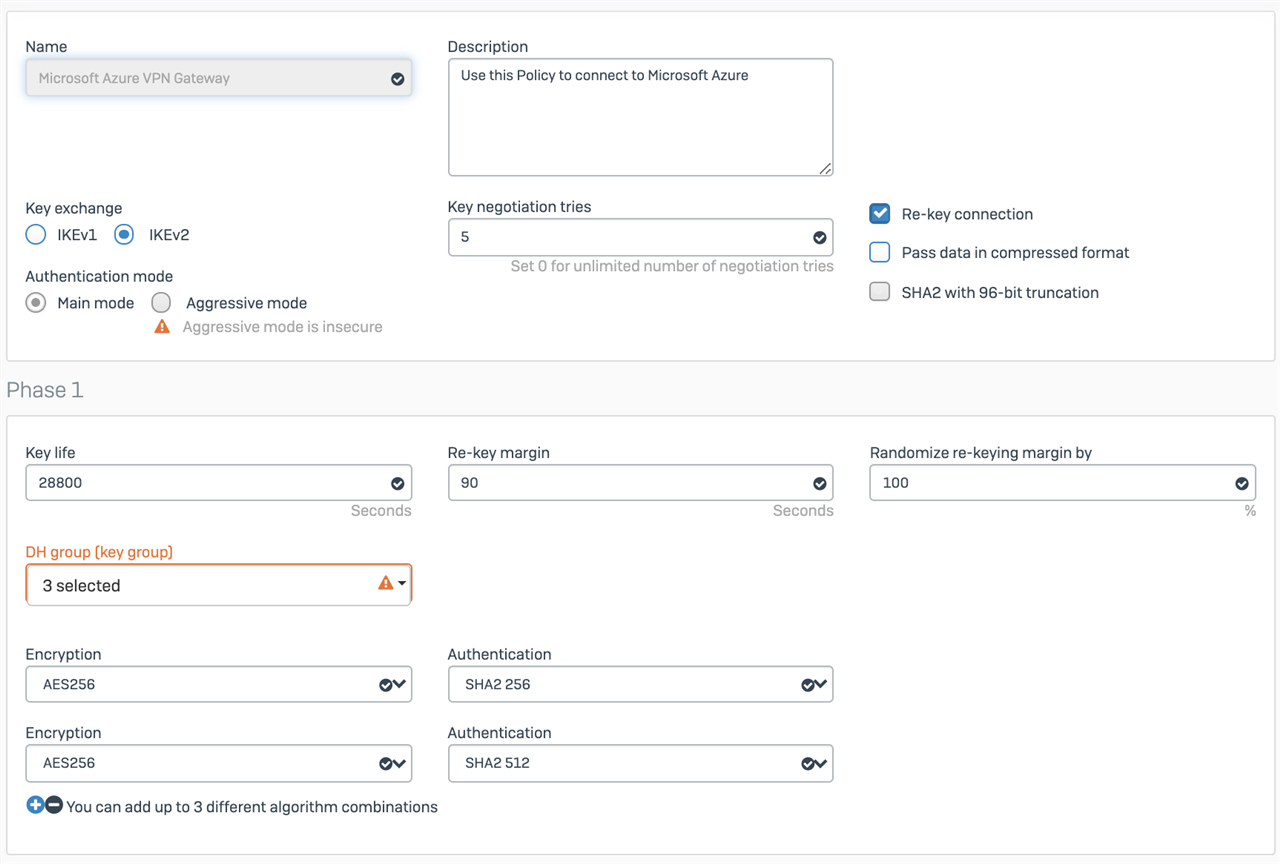Click warning icon in DH group dropdown
The image size is (1280, 864).
pos(385,583)
